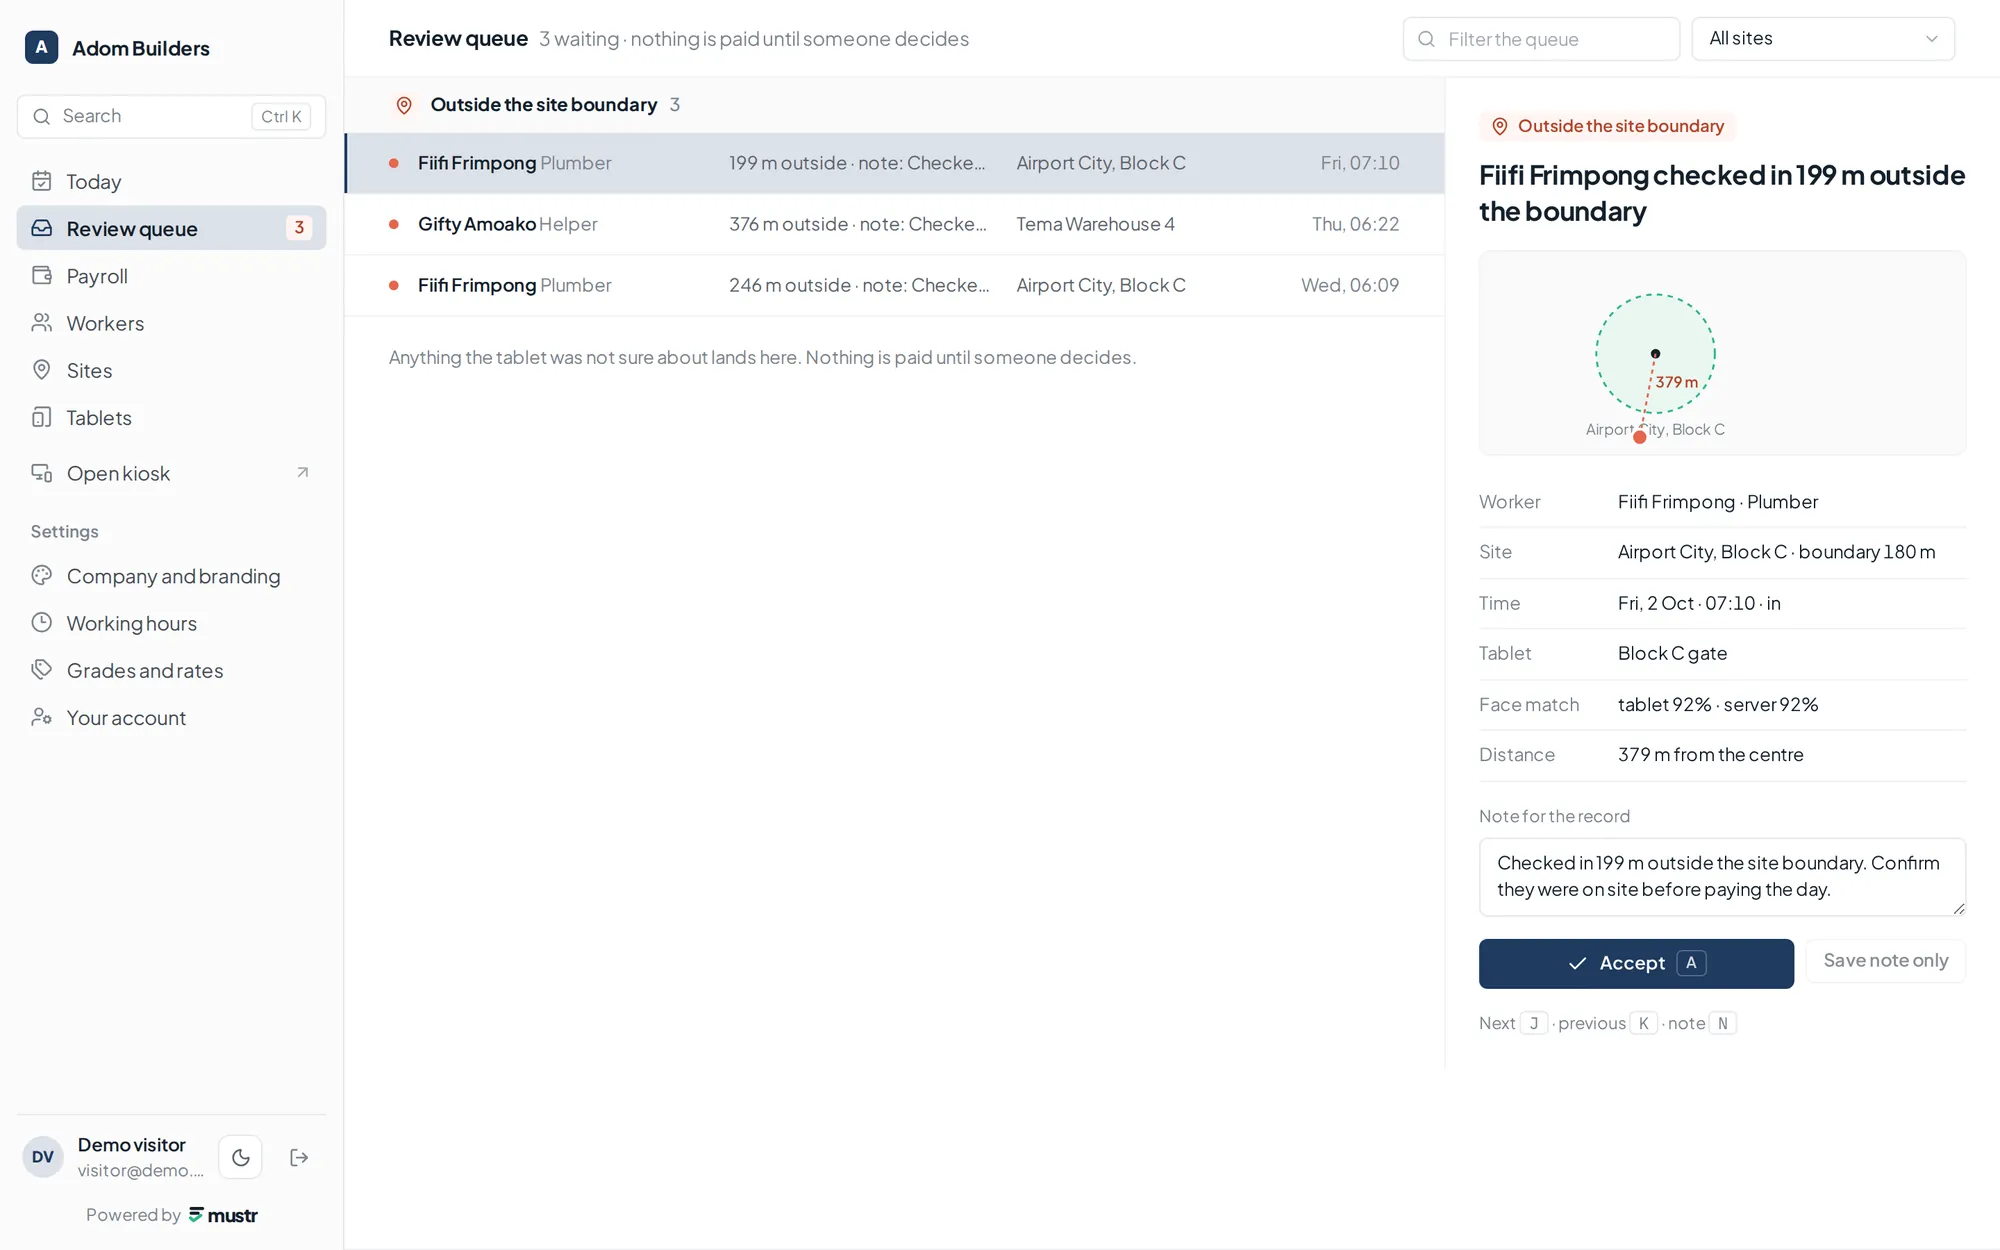Click the Accept button
The width and height of the screenshot is (2000, 1250).
point(1636,963)
